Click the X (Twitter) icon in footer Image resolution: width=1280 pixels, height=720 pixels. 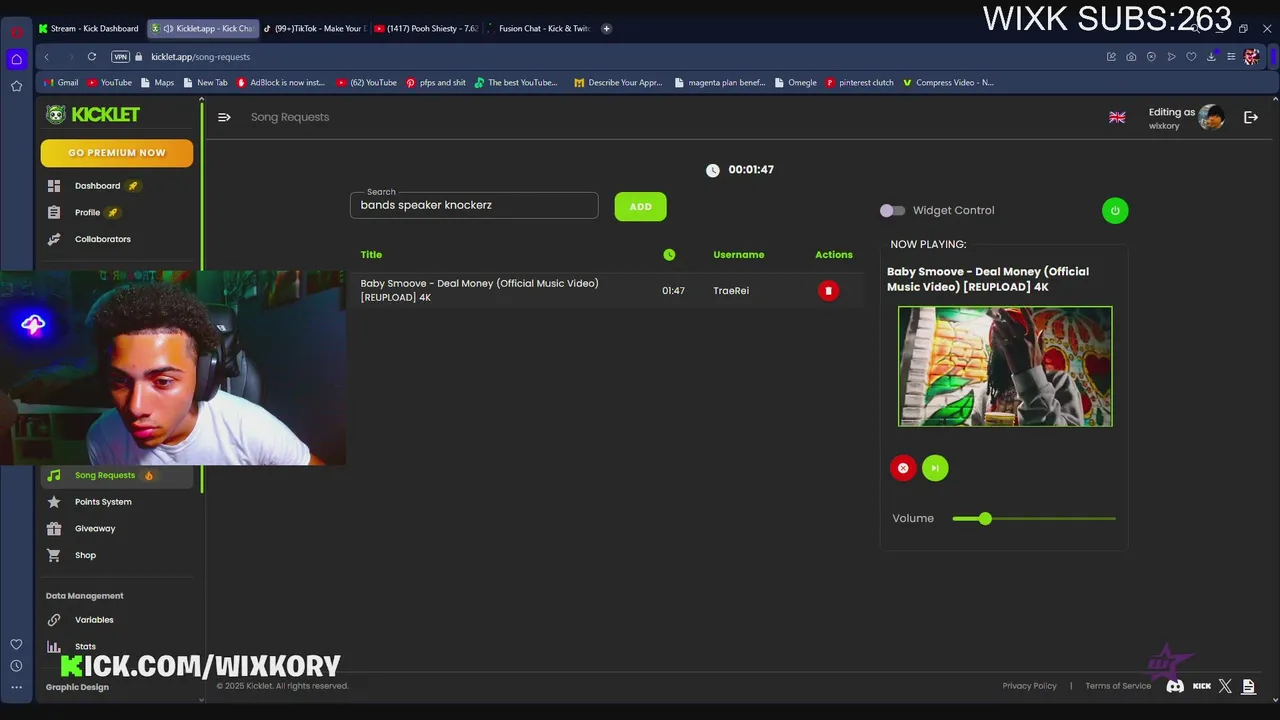point(1225,686)
